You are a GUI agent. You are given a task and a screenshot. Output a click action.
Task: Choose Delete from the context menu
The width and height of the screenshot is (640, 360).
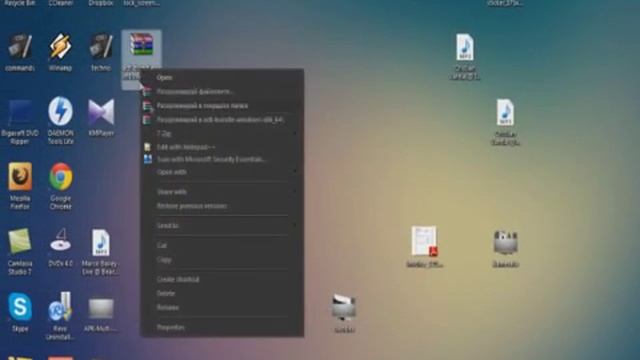point(222,293)
